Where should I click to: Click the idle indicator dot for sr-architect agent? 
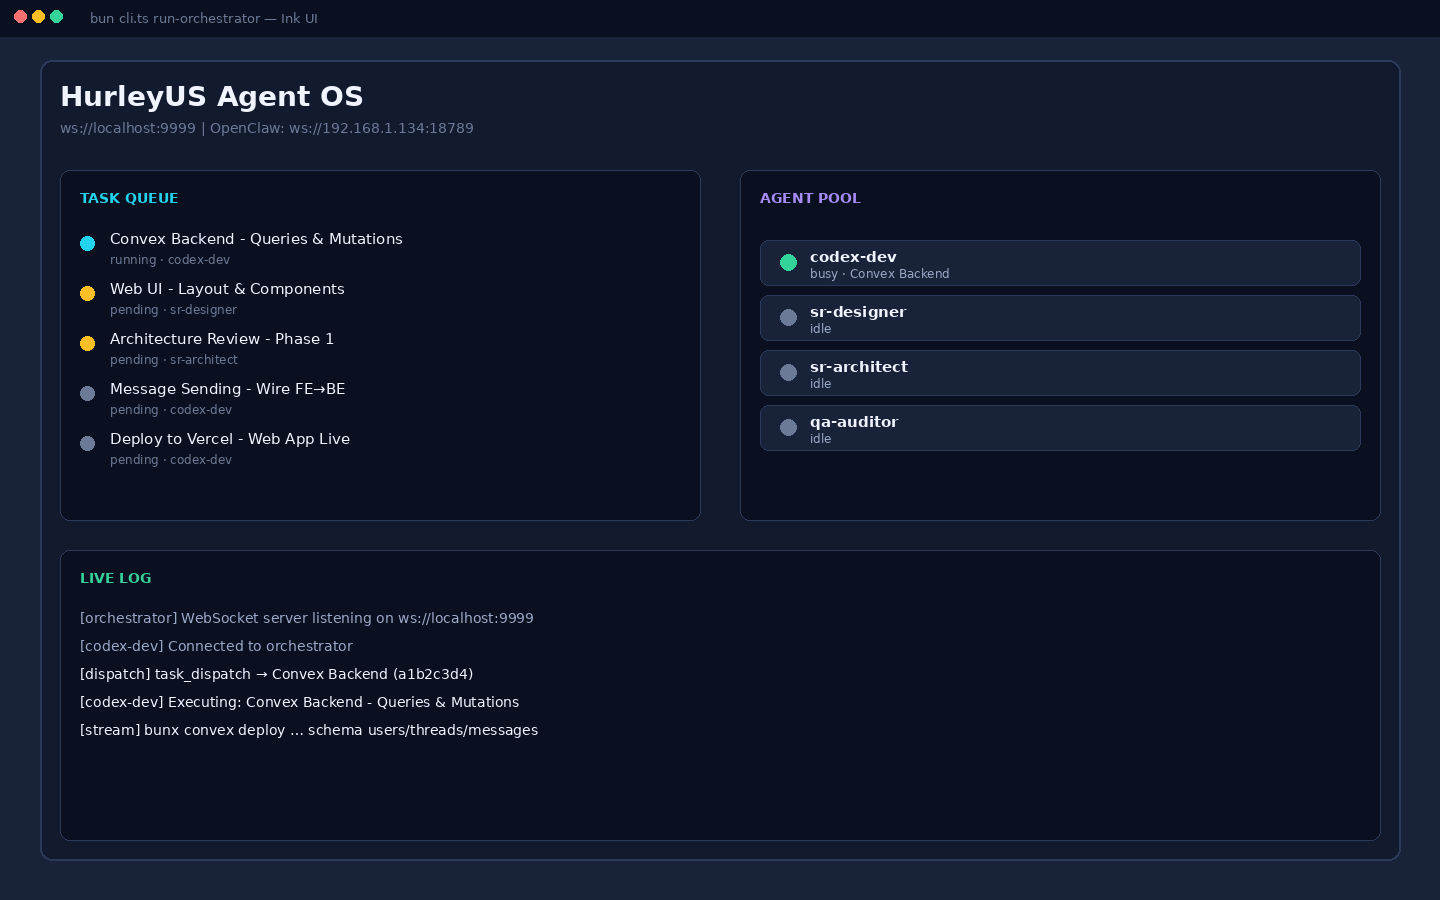point(788,372)
